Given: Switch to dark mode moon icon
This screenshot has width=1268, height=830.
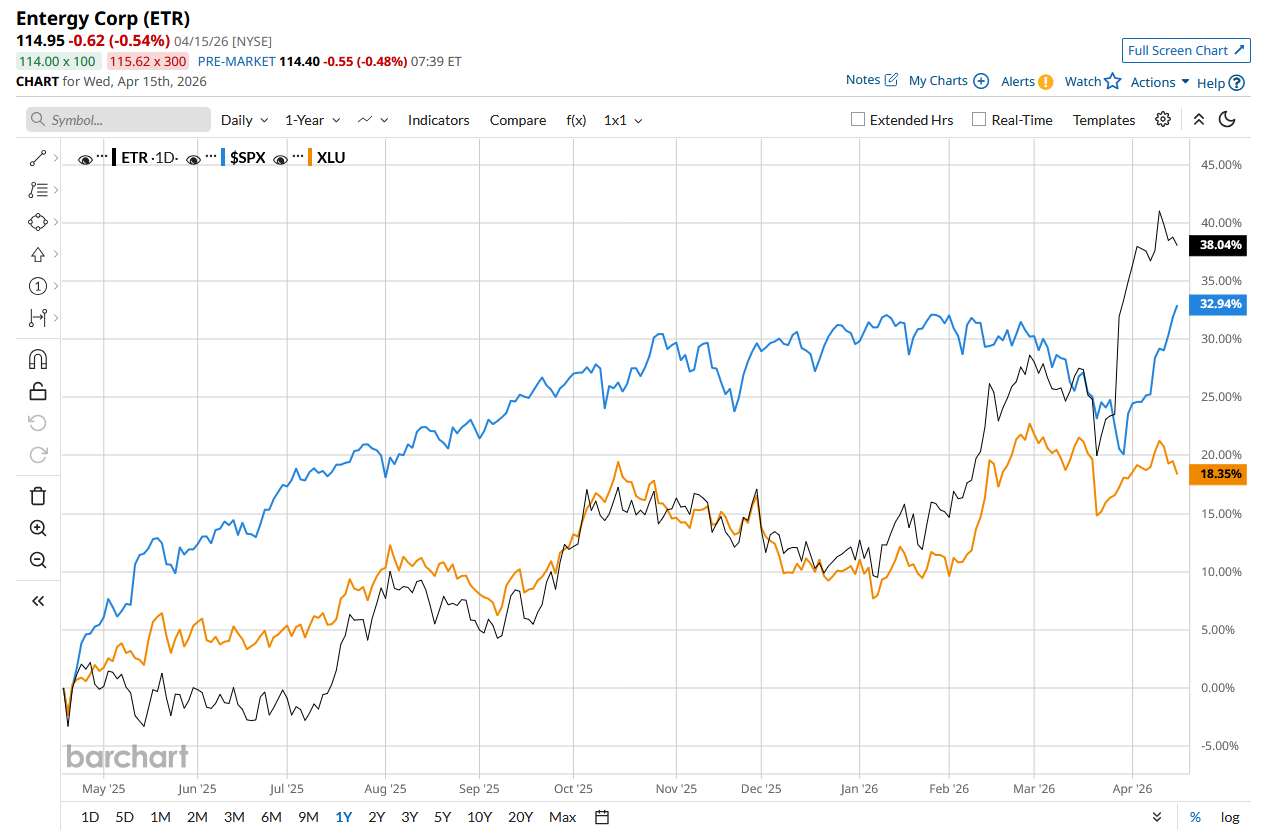Looking at the screenshot, I should coord(1228,119).
